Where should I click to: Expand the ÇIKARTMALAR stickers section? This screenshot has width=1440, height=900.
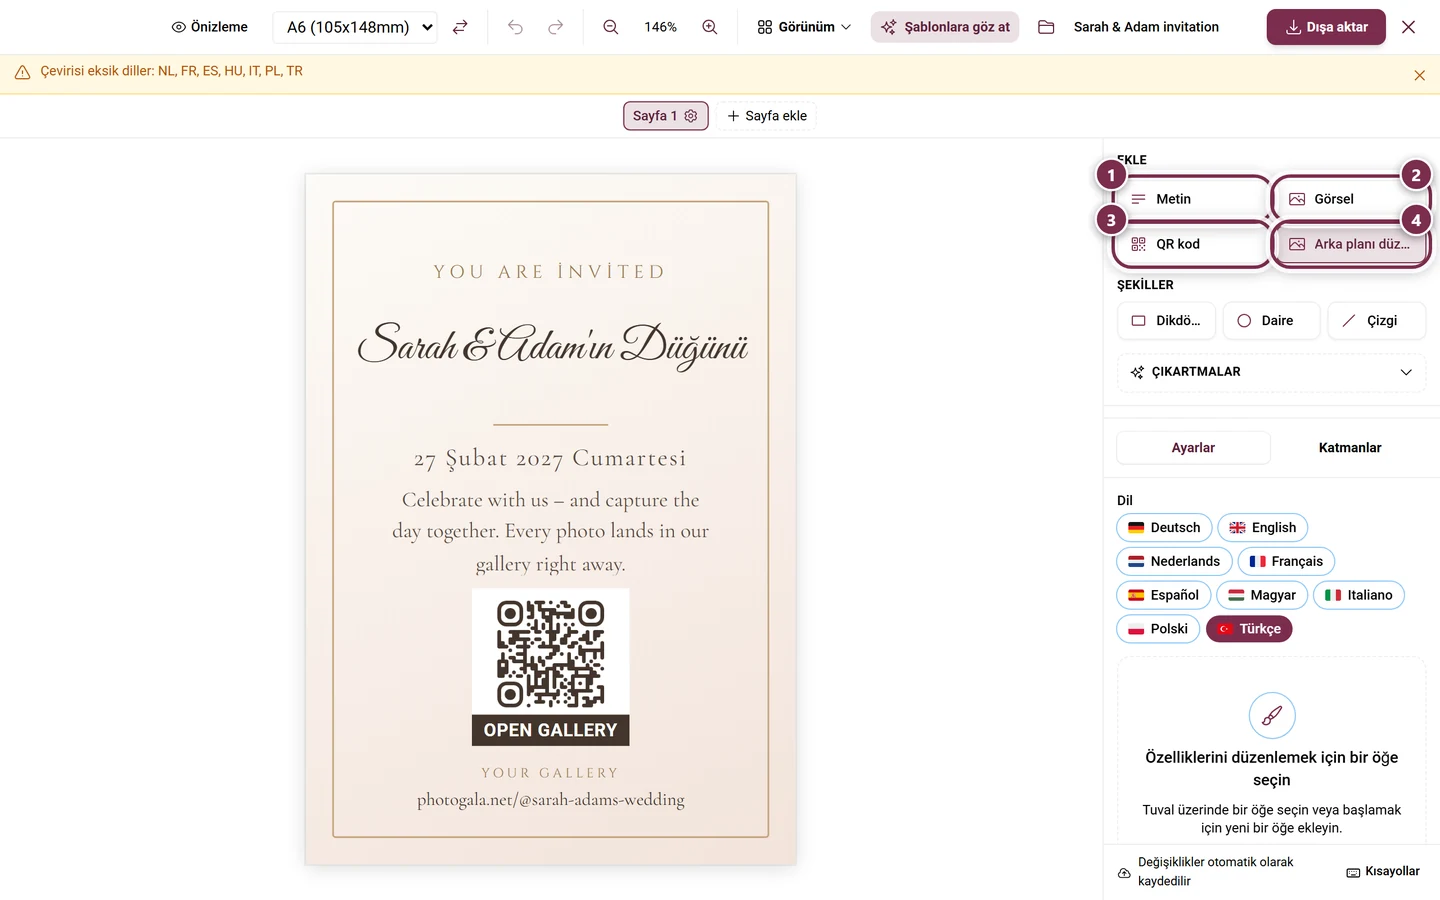(1271, 372)
